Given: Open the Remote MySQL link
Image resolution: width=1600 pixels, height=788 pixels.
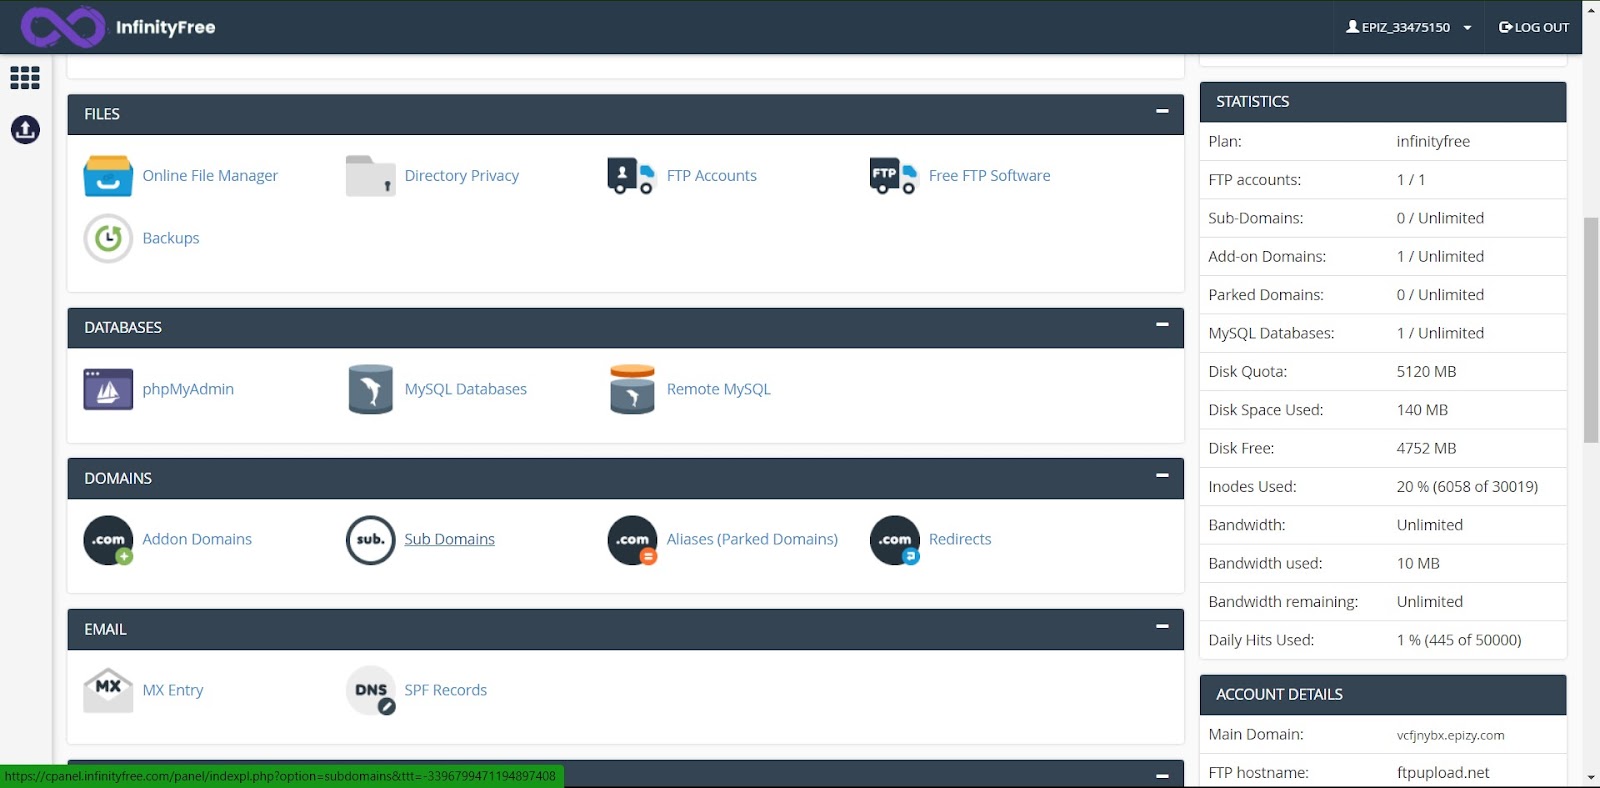Looking at the screenshot, I should click(x=718, y=390).
